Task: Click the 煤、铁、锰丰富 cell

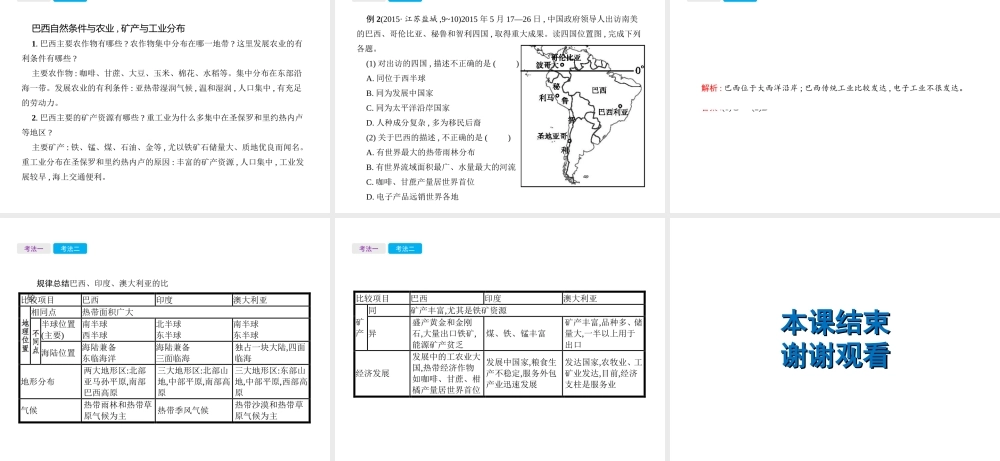Action: (523, 333)
